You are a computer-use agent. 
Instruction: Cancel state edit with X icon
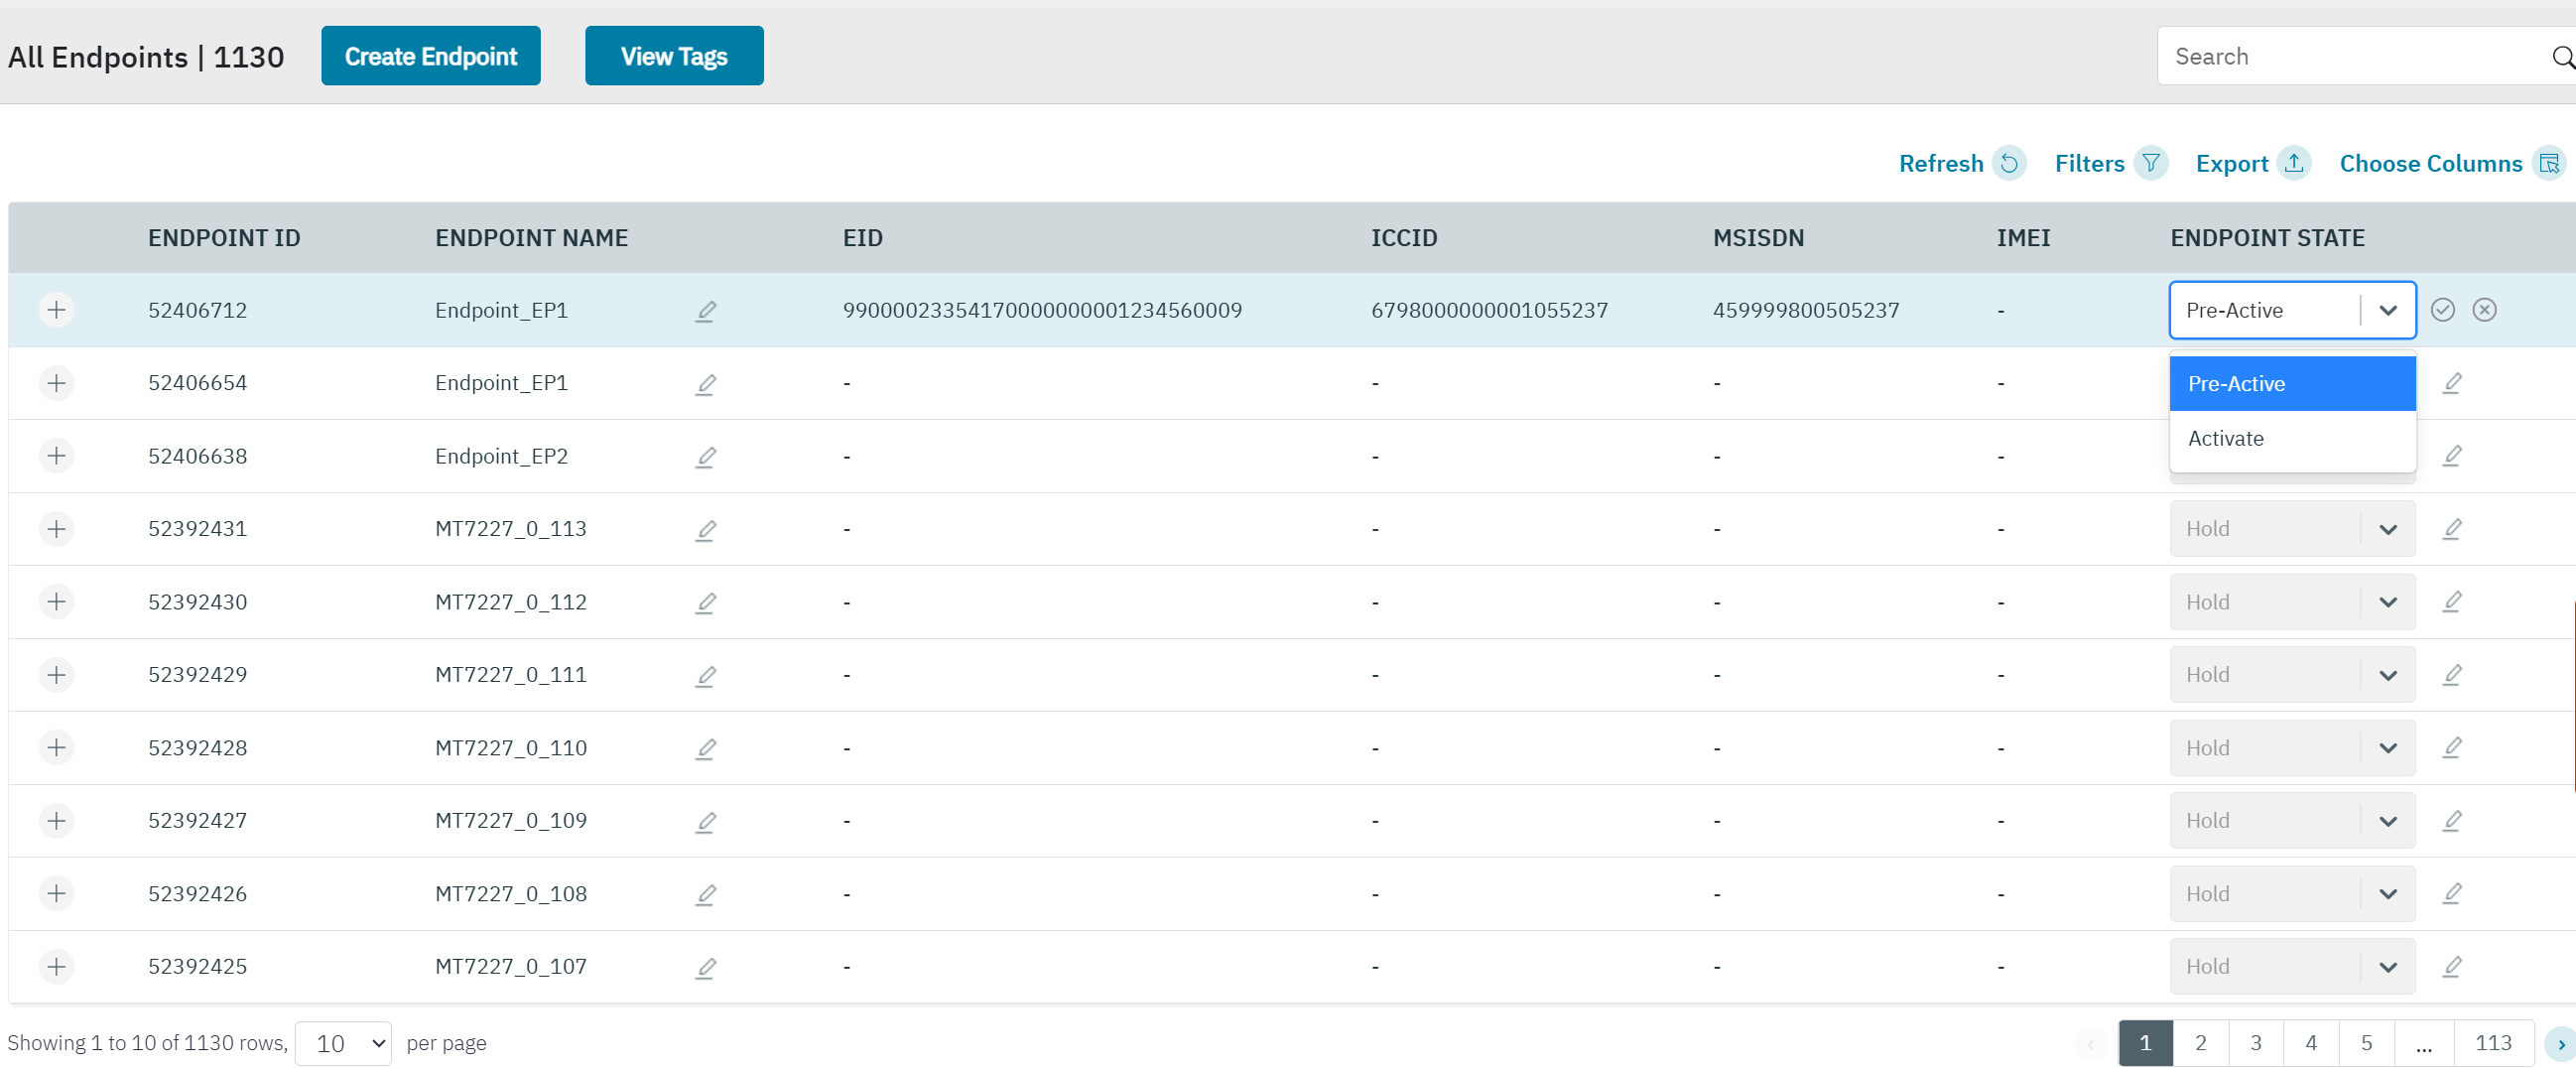(2484, 310)
